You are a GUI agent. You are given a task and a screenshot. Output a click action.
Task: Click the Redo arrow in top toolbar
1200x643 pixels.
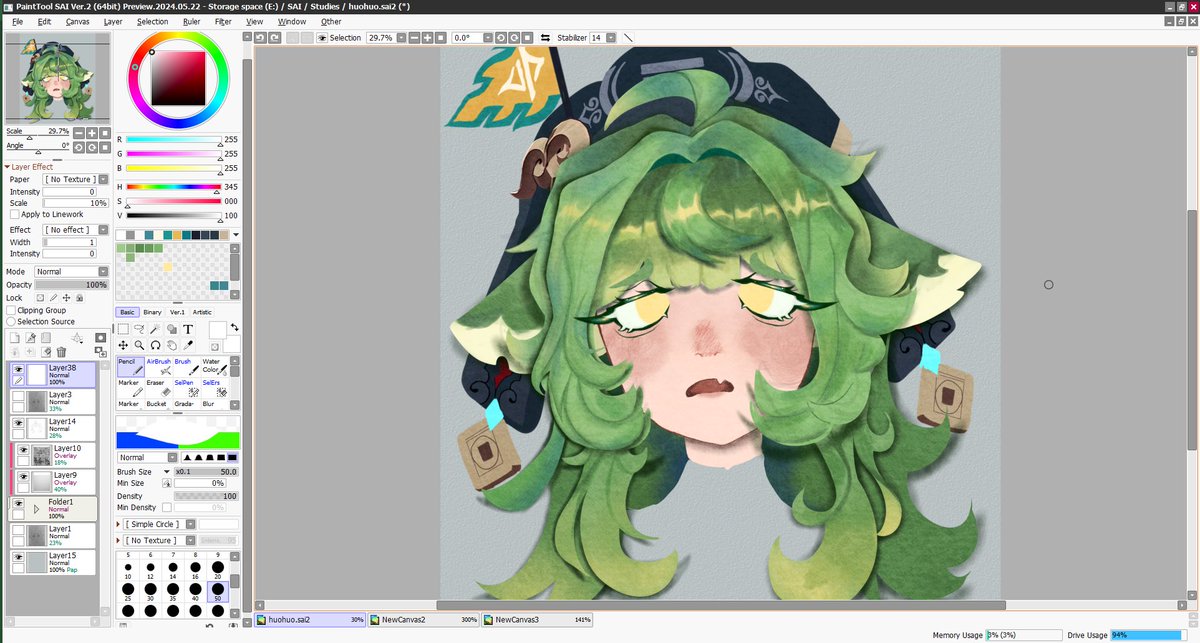click(274, 37)
